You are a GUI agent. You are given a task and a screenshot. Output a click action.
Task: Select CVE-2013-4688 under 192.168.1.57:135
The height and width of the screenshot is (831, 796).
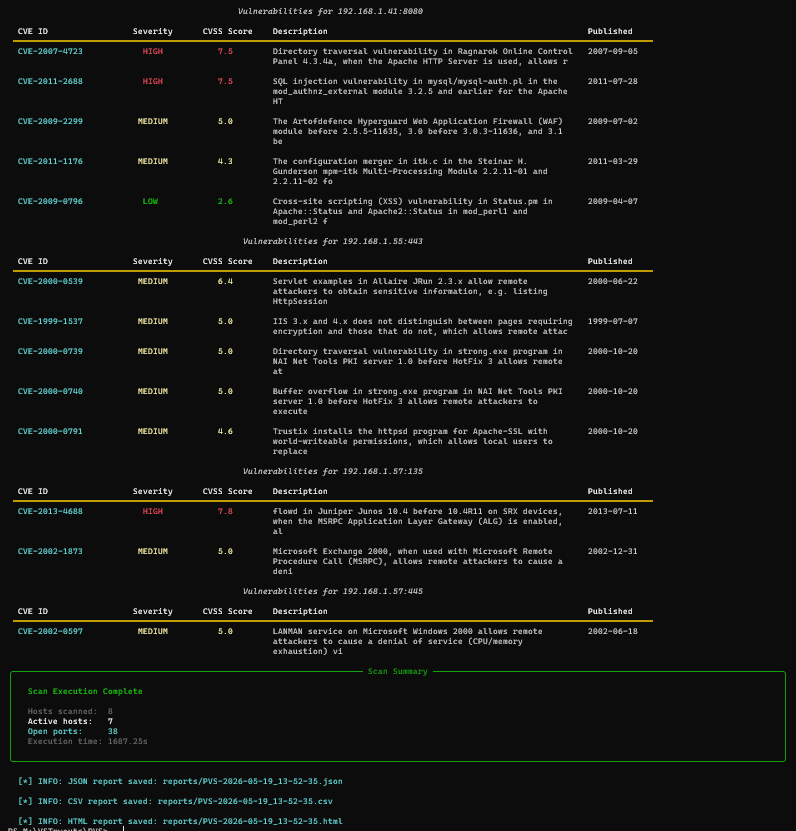[50, 511]
